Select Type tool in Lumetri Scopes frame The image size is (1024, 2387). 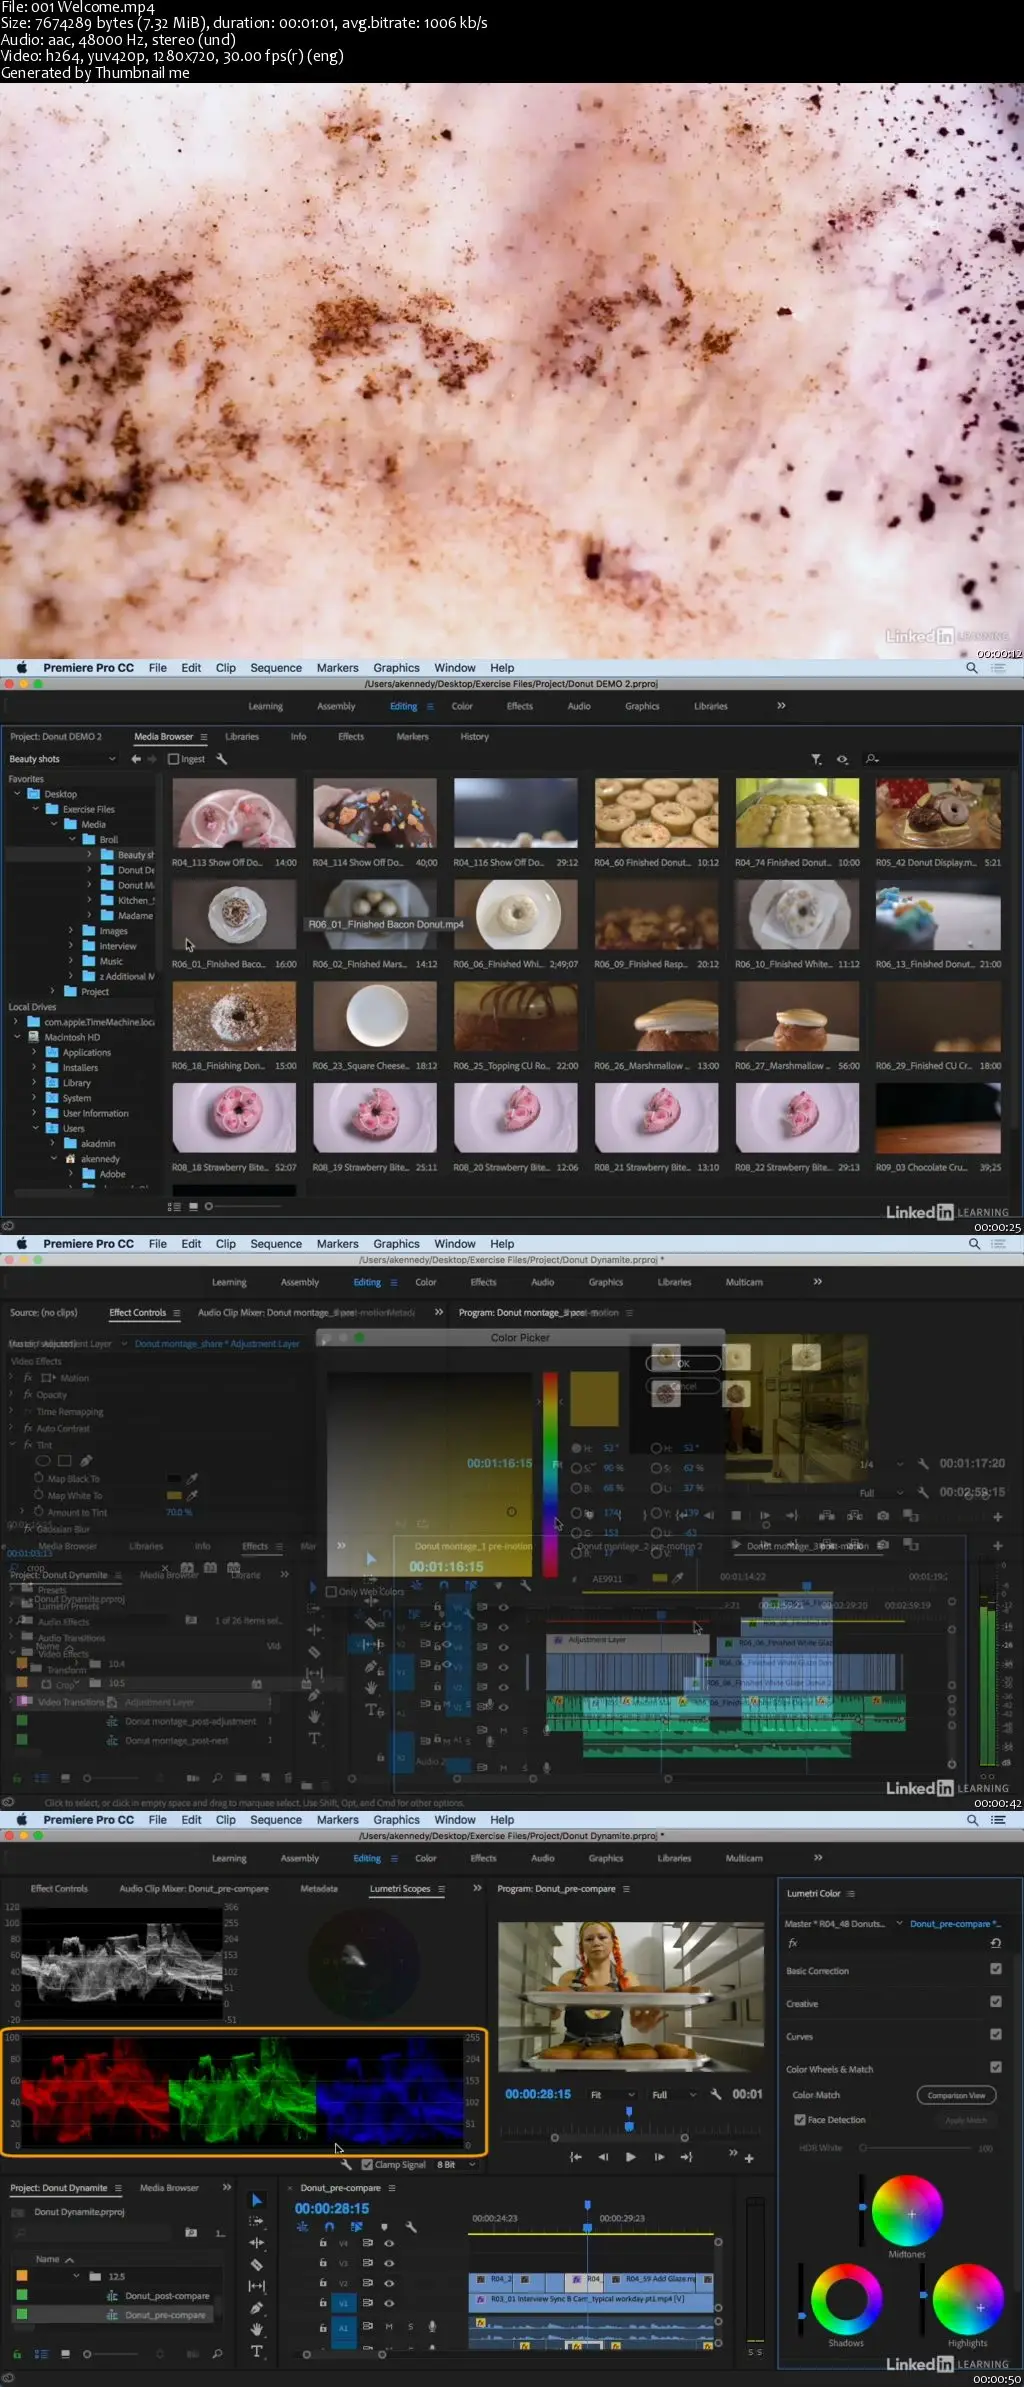pos(257,2351)
